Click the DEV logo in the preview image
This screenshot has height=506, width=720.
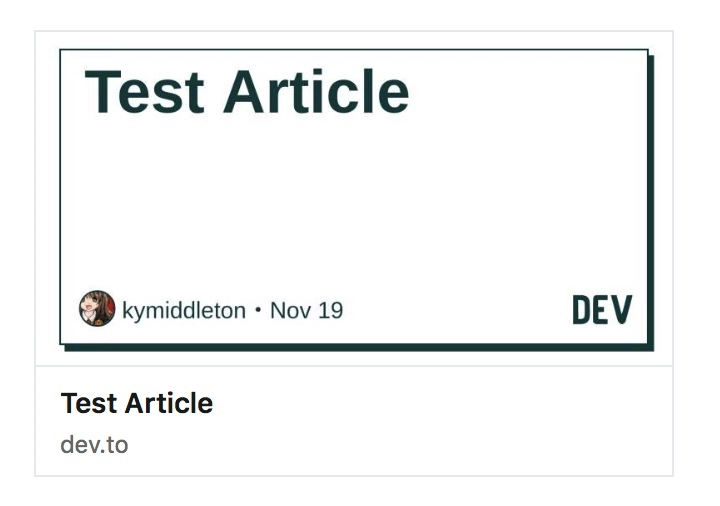tap(602, 310)
